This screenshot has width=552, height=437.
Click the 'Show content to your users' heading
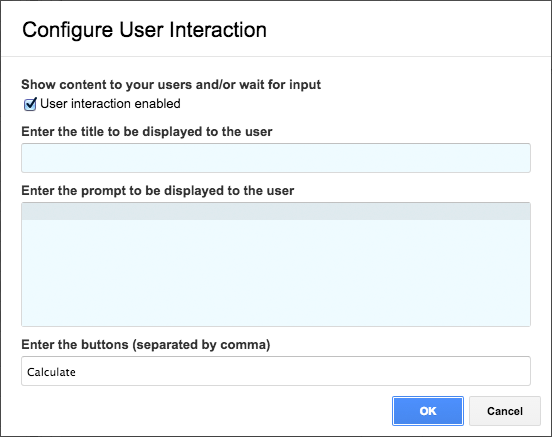point(171,85)
